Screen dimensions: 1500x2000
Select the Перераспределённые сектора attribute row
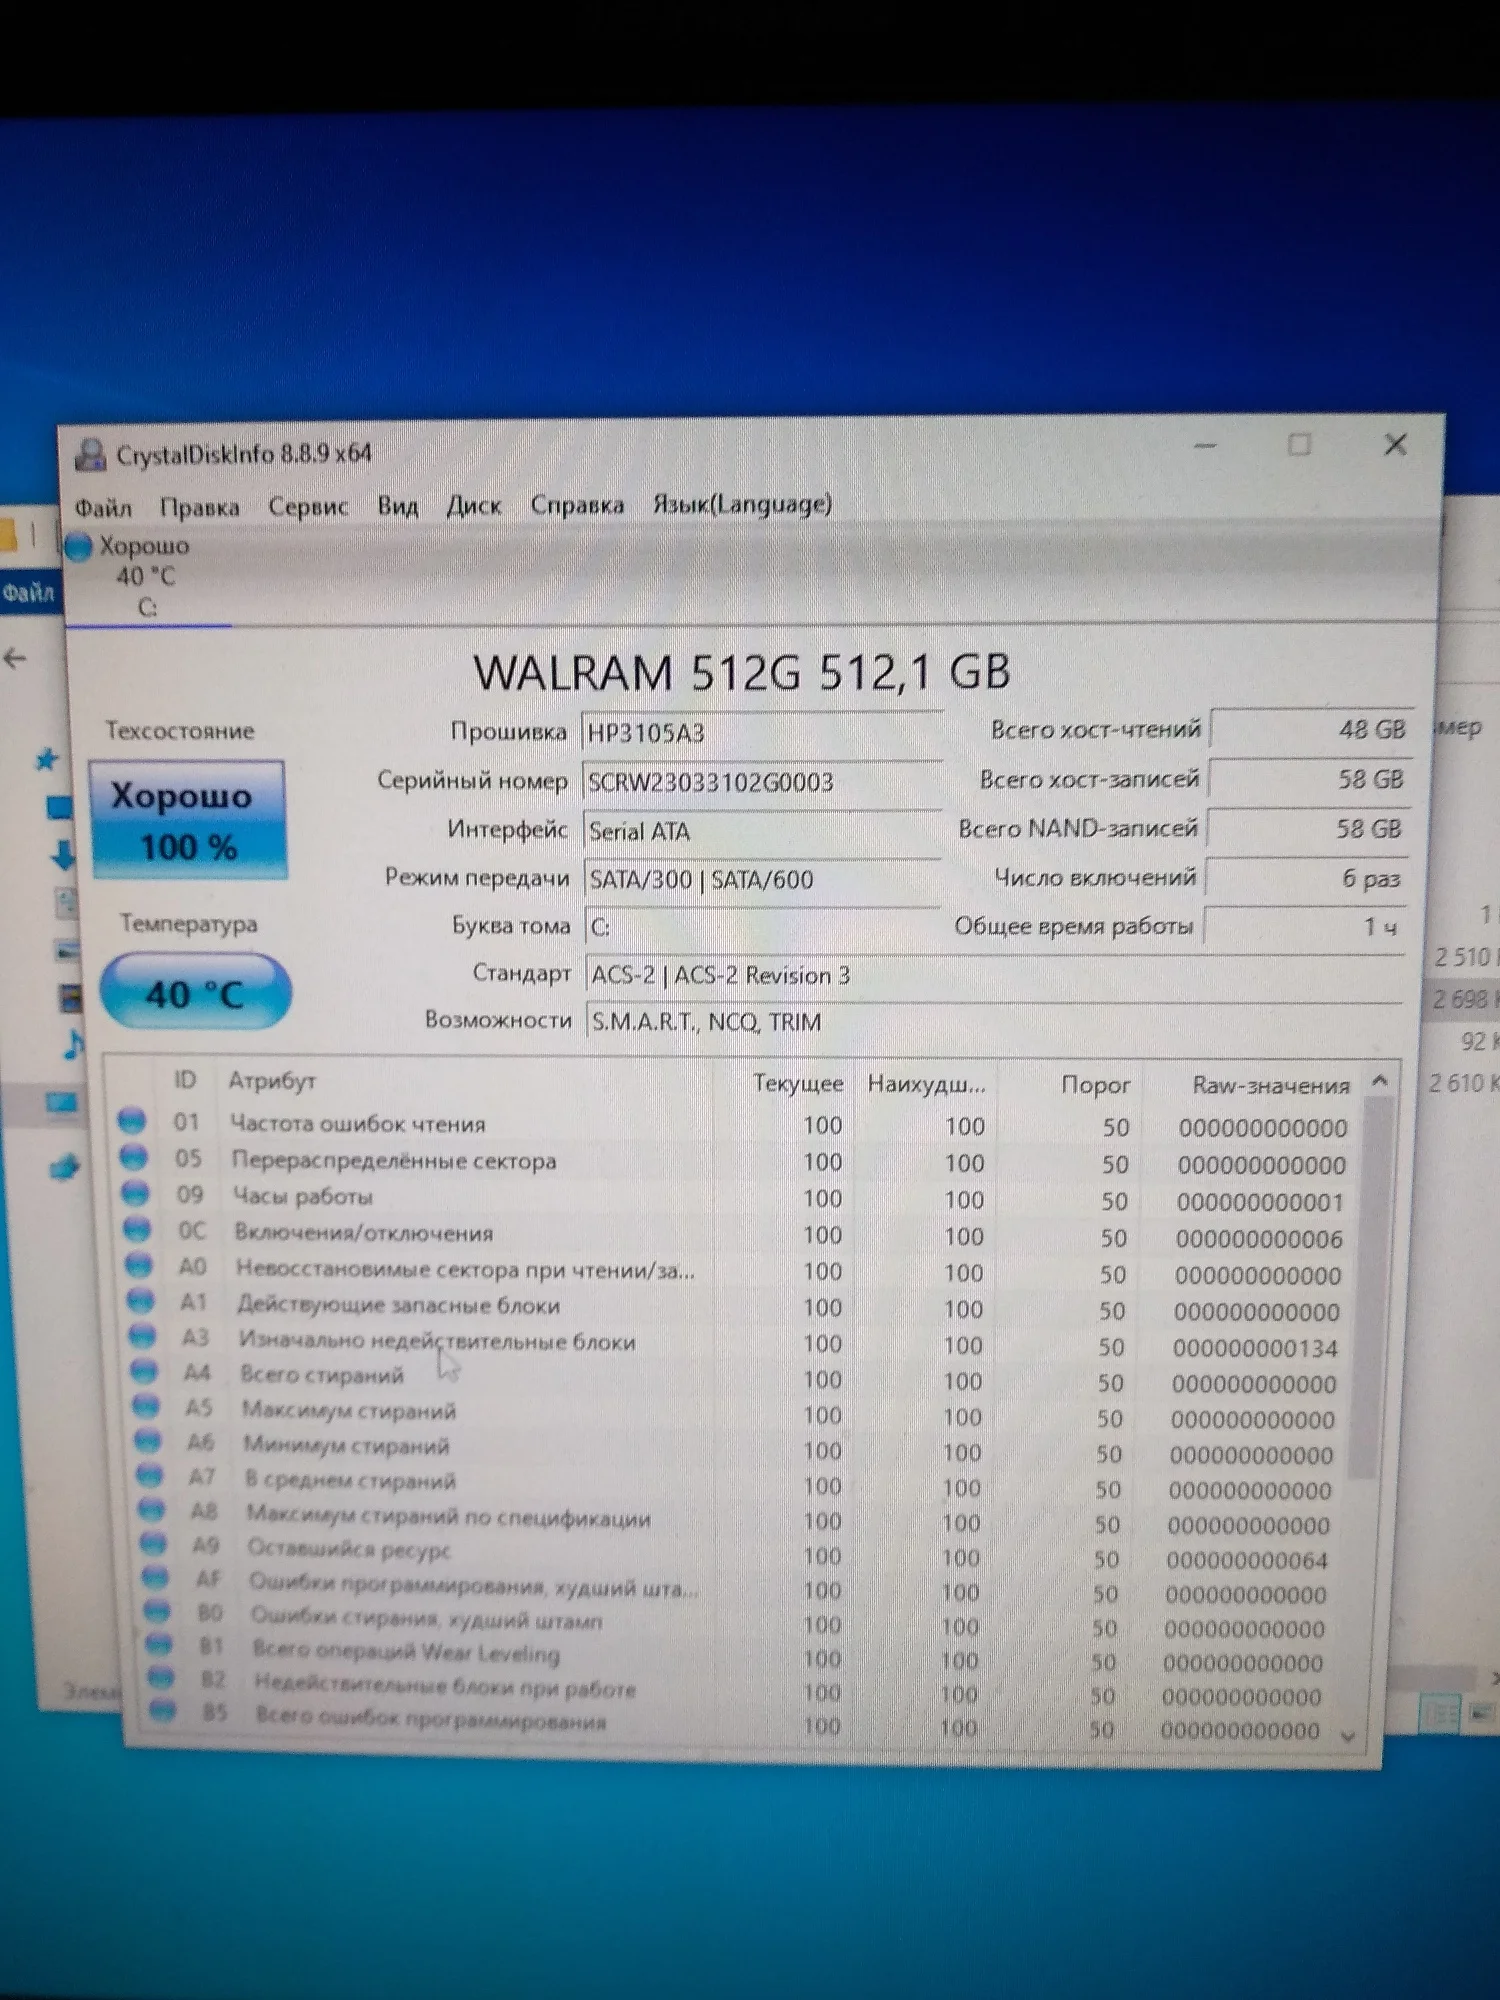pyautogui.click(x=735, y=1162)
